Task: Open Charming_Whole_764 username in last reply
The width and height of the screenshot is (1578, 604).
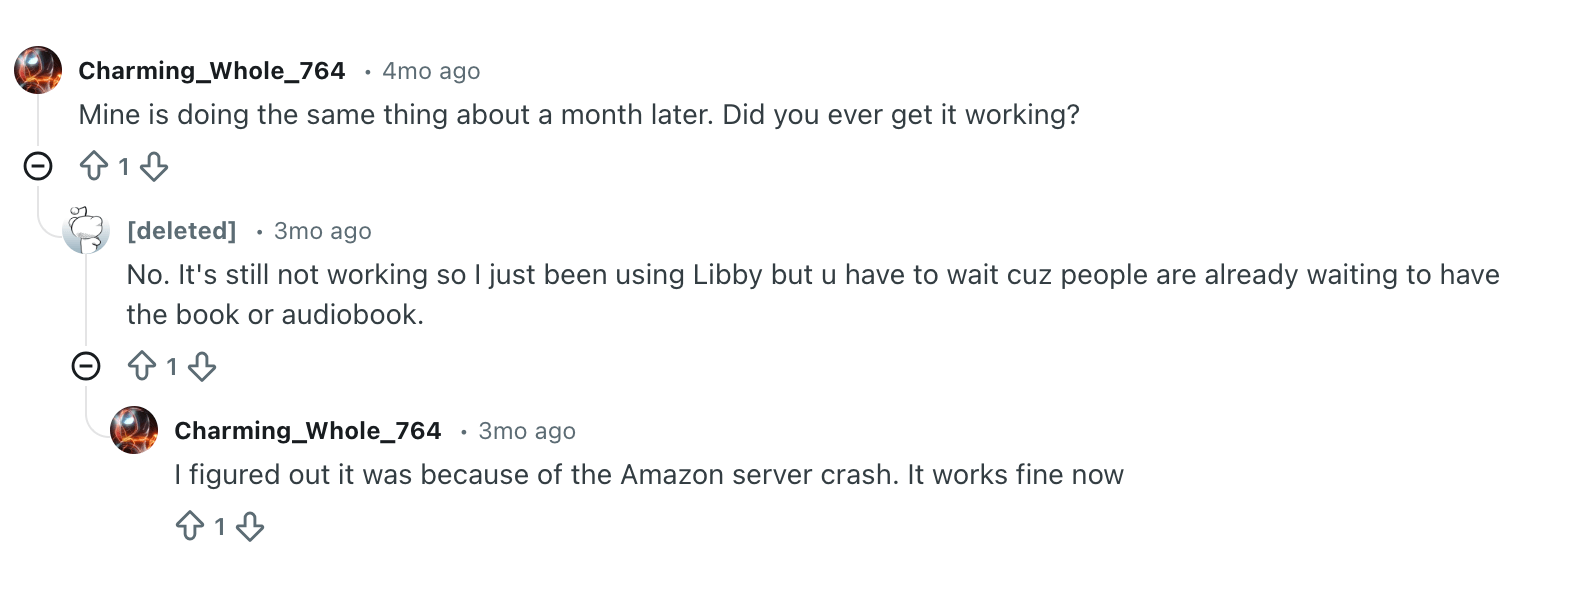Action: tap(308, 431)
